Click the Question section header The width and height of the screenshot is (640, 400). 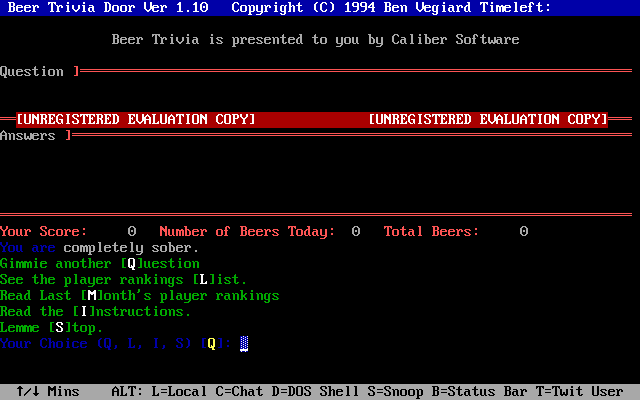tap(36, 71)
